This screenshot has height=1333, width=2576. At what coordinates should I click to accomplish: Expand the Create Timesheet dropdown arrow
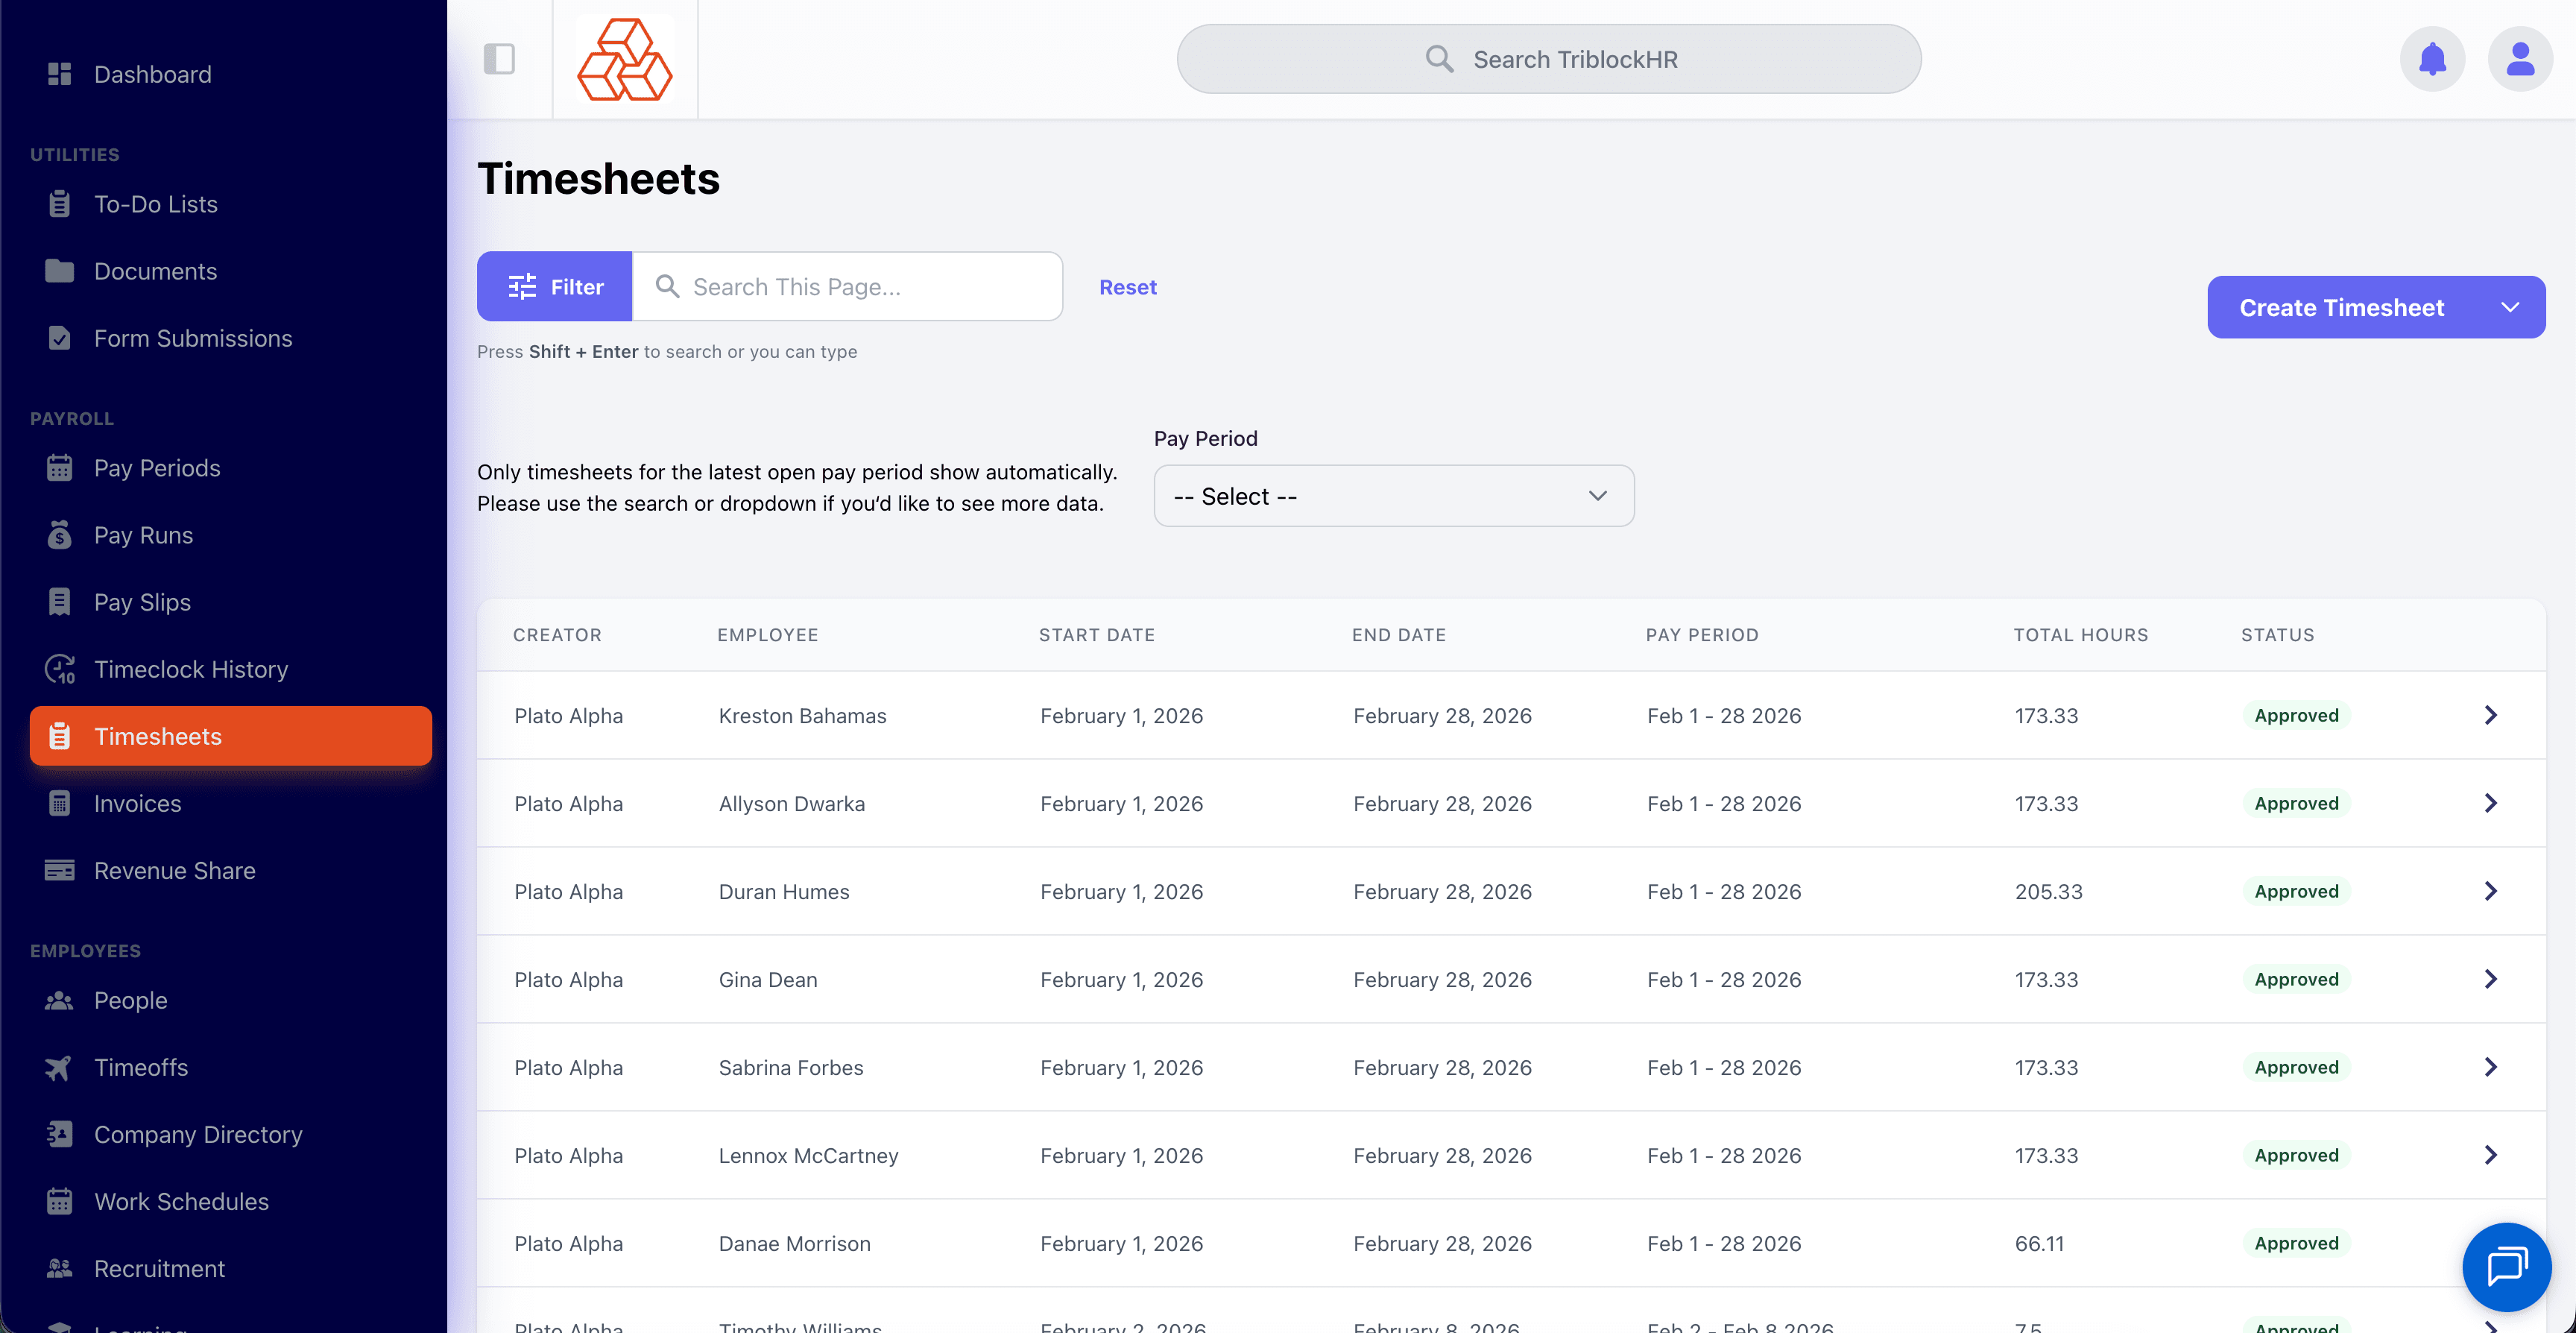[x=2509, y=307]
